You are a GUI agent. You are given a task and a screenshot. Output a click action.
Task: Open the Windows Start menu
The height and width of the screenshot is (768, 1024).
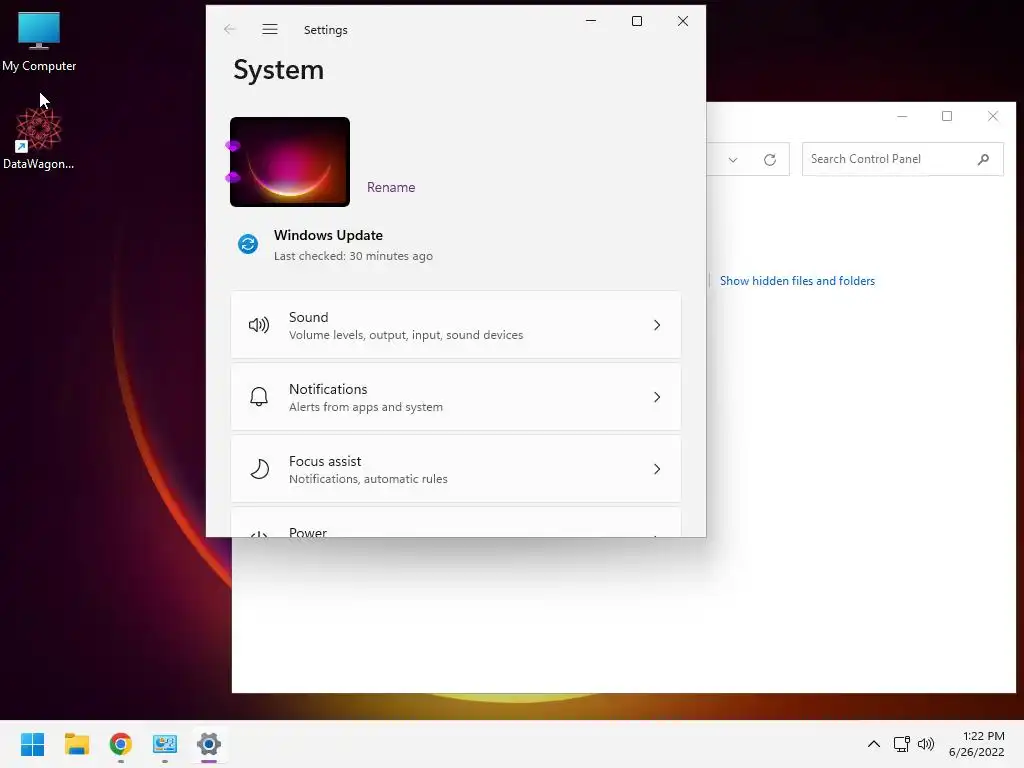(x=33, y=744)
